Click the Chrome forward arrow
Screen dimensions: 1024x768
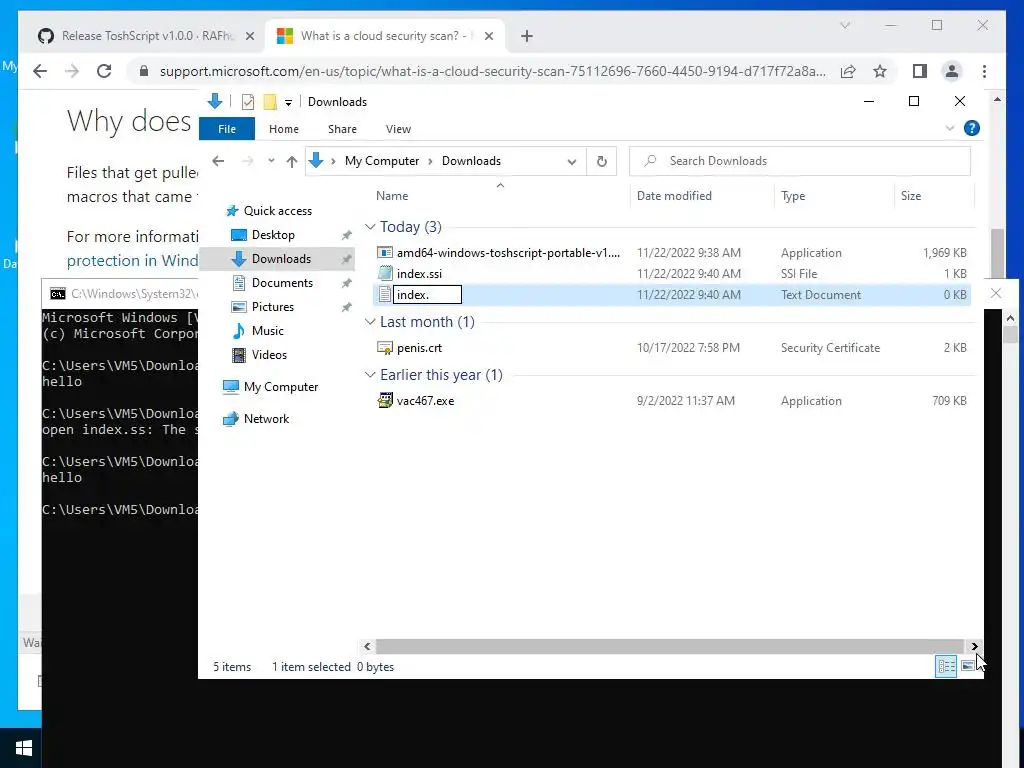tap(72, 71)
